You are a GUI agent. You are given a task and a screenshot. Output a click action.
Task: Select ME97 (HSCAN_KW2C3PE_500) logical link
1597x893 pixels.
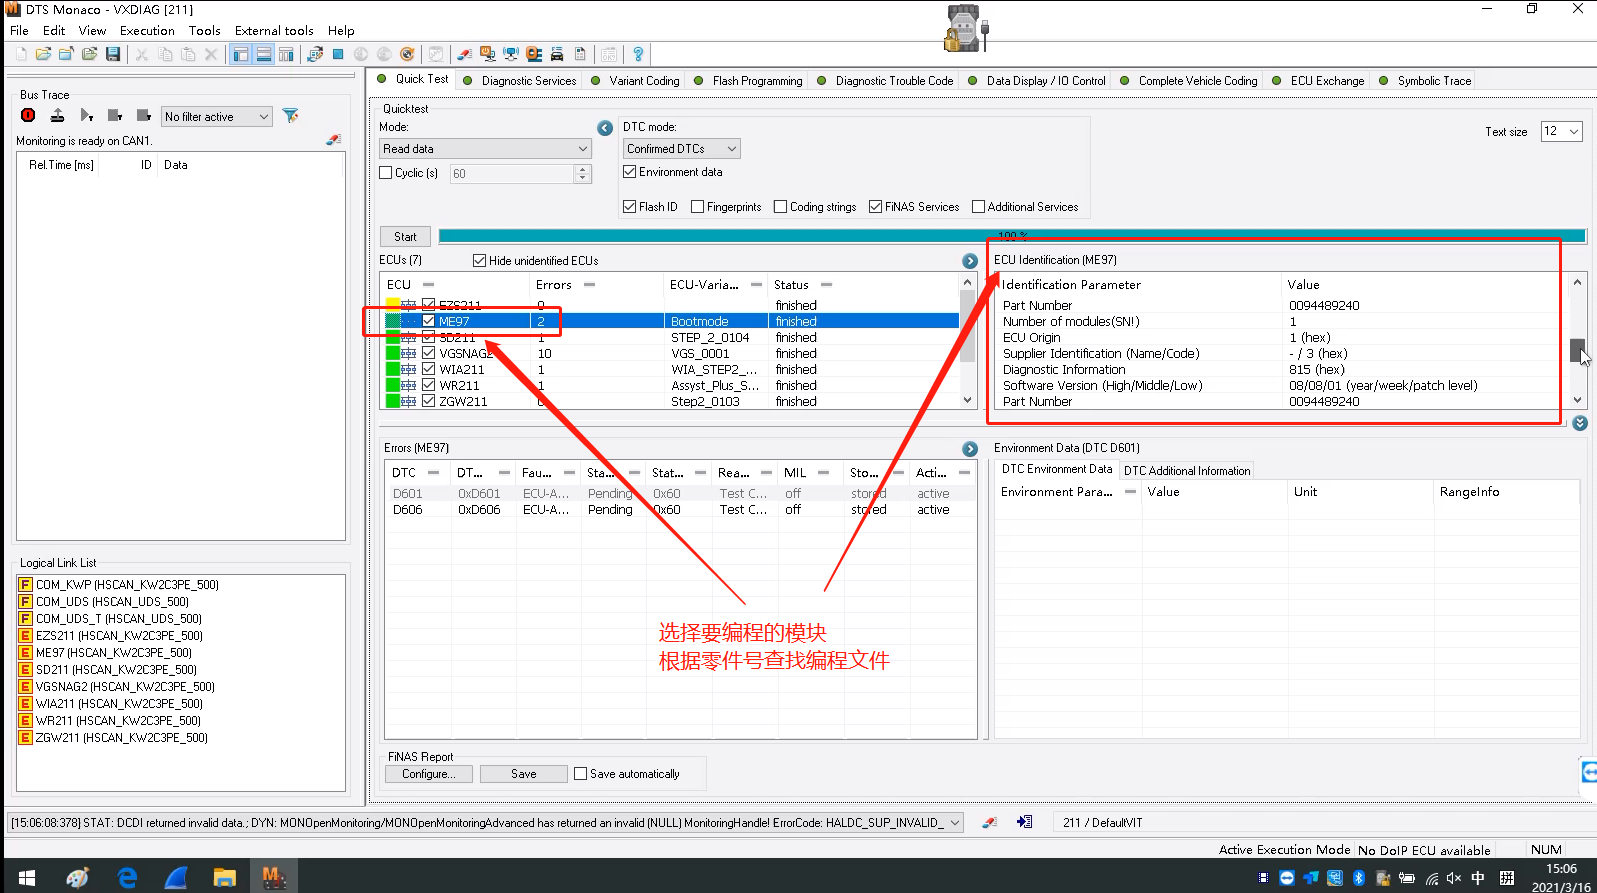113,653
